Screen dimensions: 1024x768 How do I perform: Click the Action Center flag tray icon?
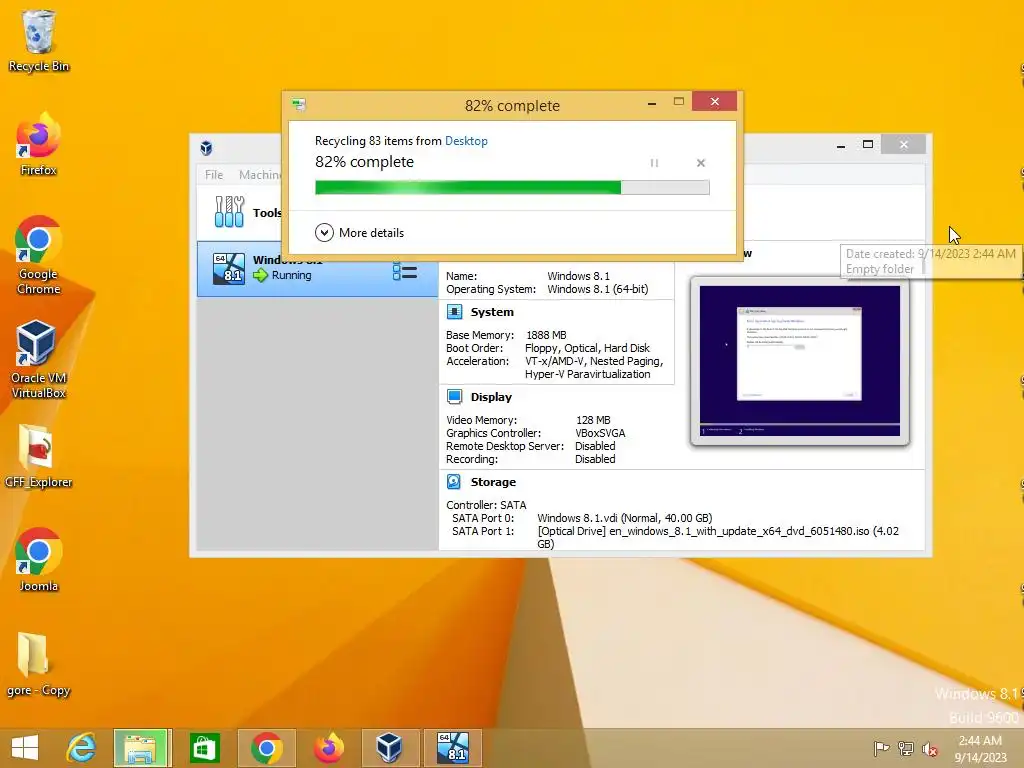(x=881, y=748)
